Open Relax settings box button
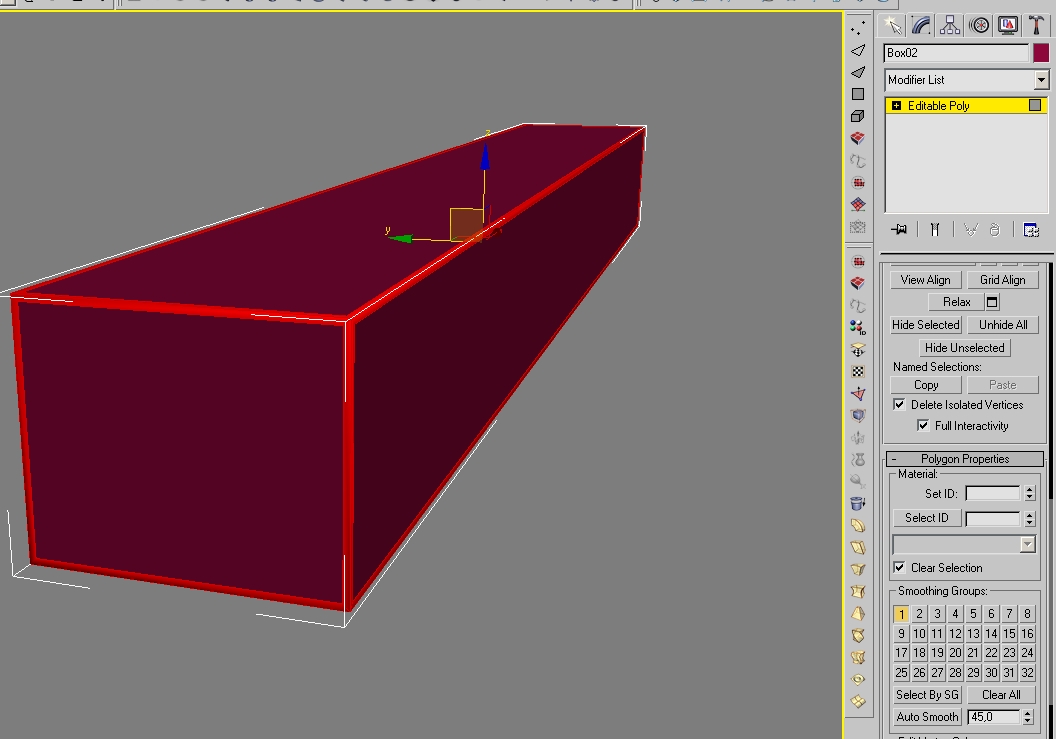The height and width of the screenshot is (739, 1056). (x=992, y=302)
